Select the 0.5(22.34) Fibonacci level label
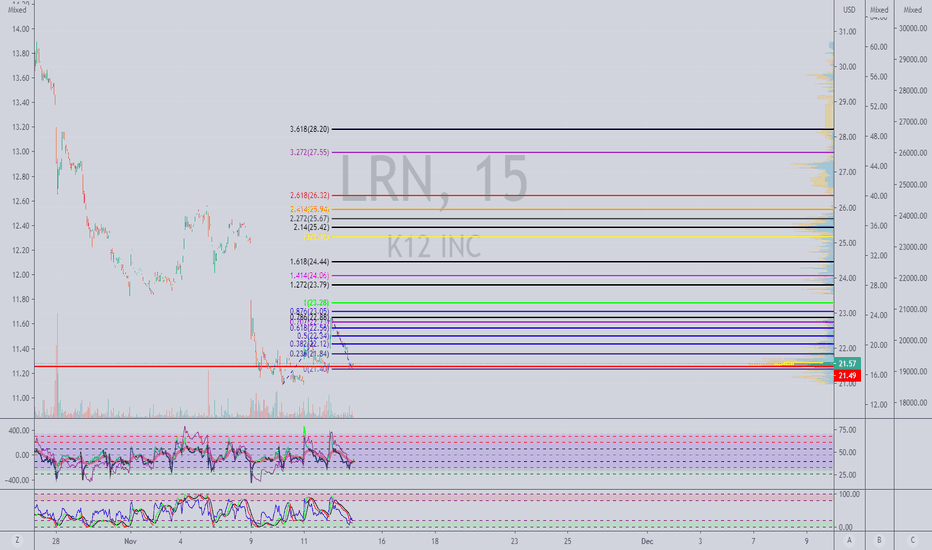 coord(313,336)
